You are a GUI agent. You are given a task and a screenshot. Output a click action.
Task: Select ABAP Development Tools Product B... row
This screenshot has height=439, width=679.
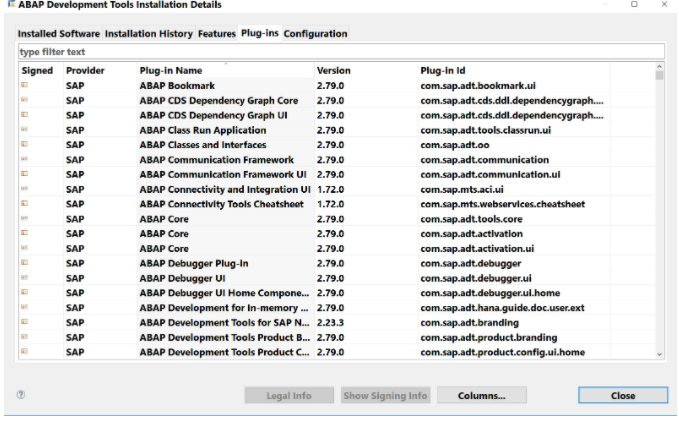coord(337,337)
